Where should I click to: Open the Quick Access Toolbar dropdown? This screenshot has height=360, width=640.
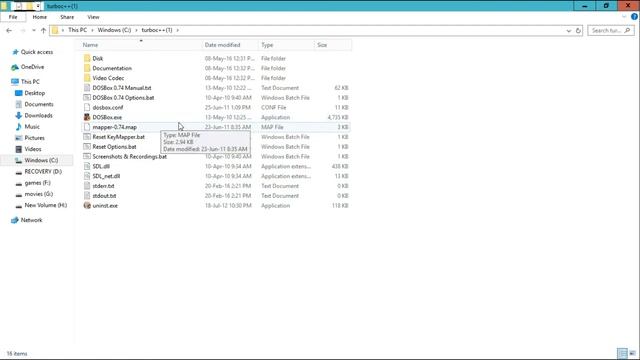pos(38,6)
